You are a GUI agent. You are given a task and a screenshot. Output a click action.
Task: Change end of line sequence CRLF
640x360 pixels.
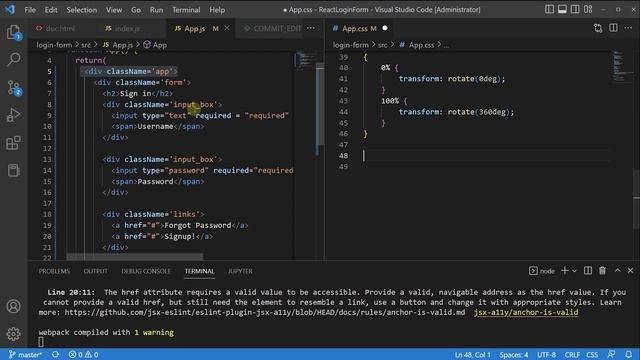[x=572, y=355]
